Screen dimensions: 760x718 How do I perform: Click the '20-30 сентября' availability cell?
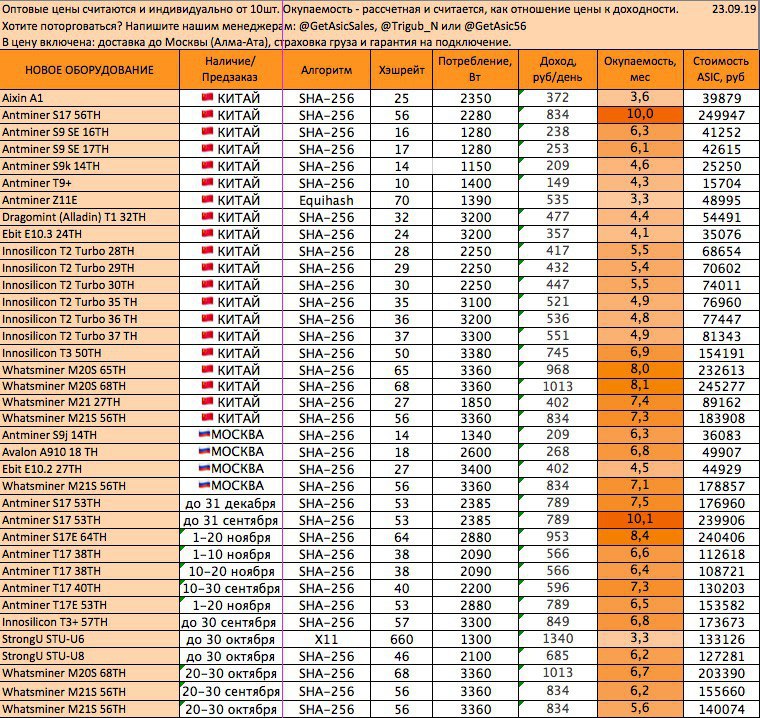231,691
